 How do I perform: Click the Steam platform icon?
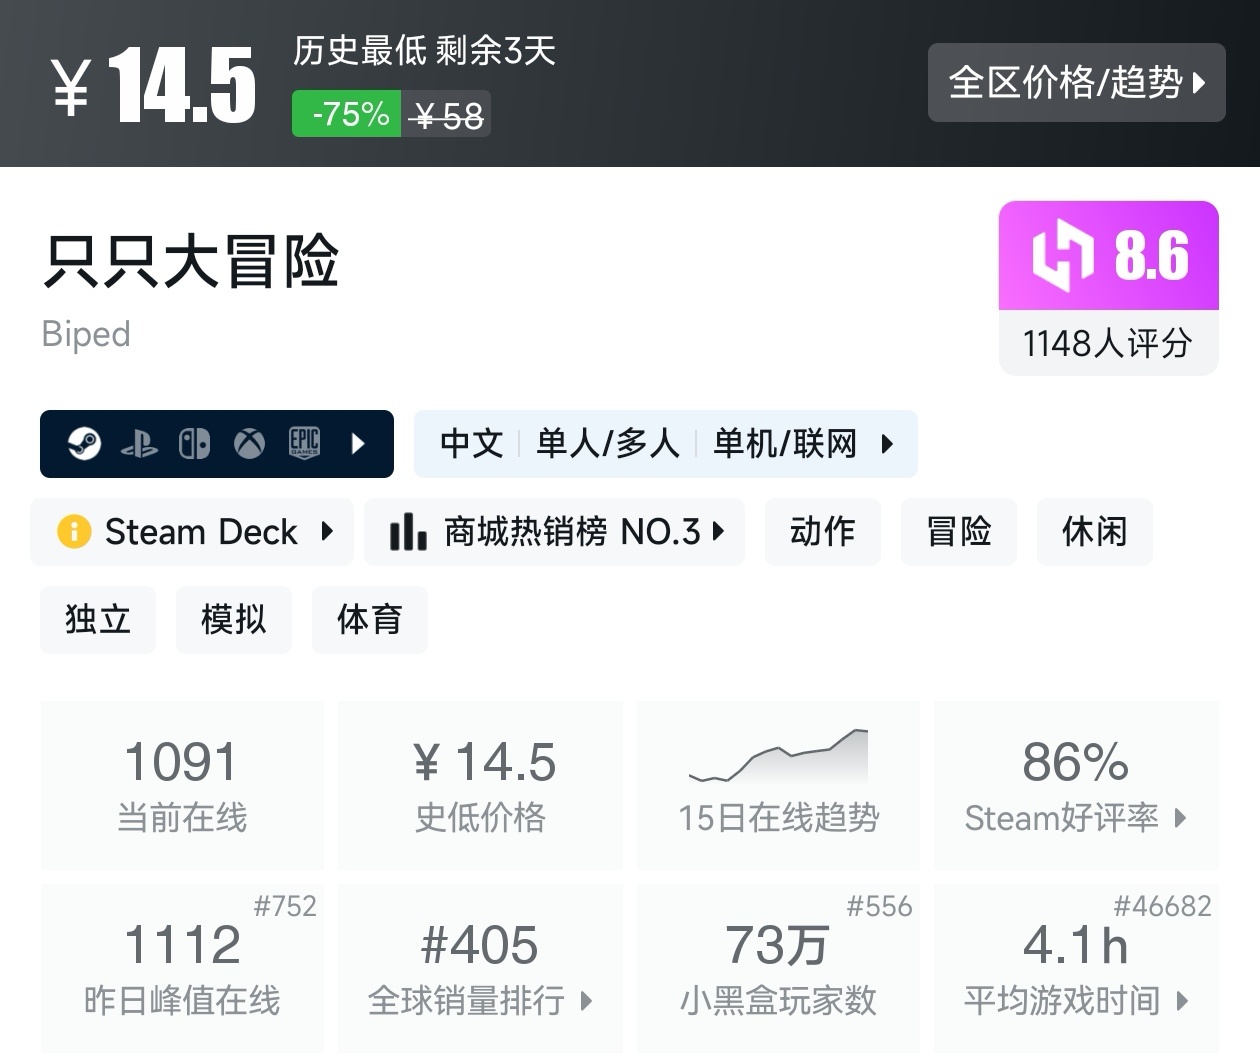(84, 443)
